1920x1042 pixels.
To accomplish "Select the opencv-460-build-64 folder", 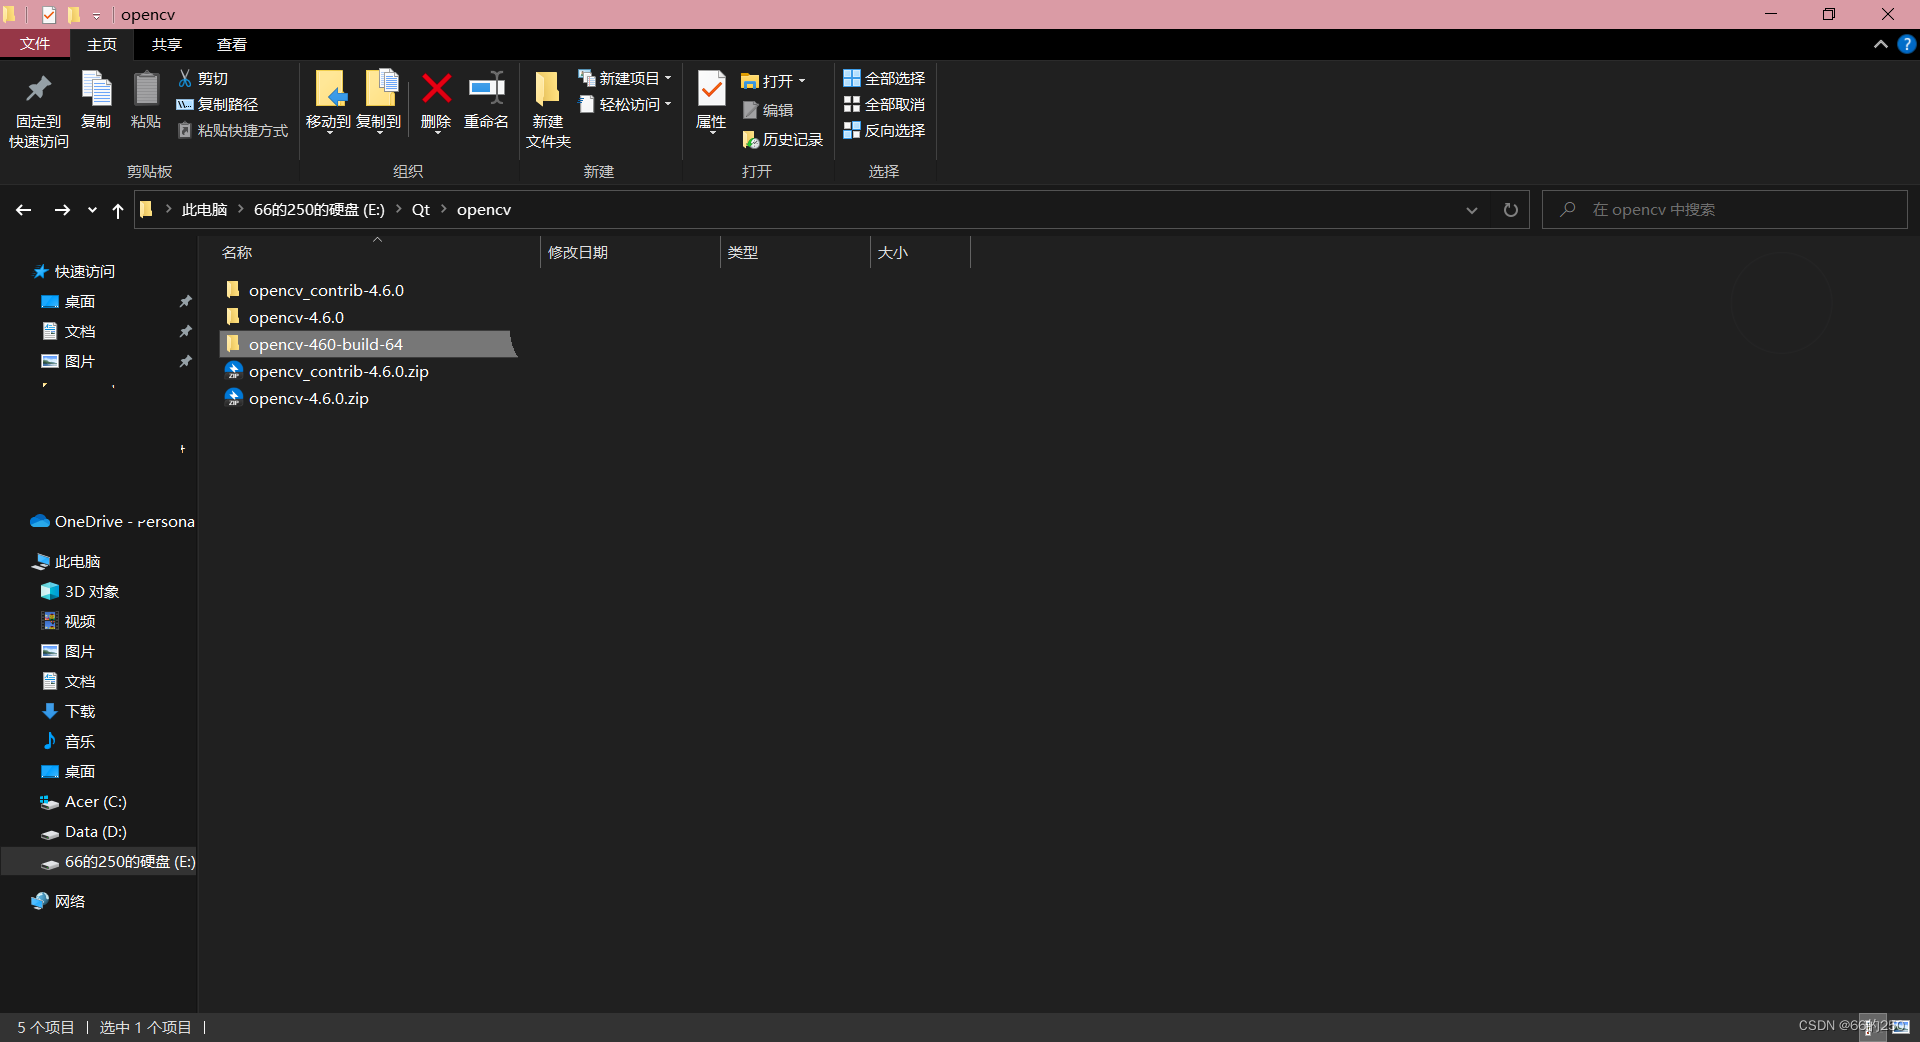I will (366, 344).
